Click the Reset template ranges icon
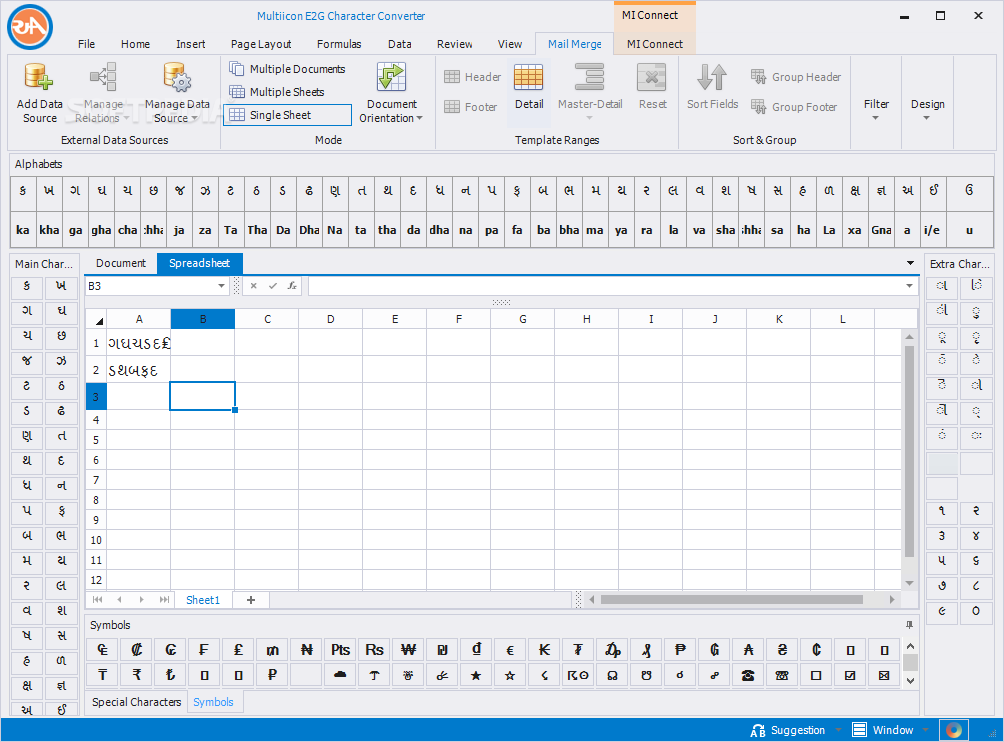The width and height of the screenshot is (1004, 742). (652, 77)
